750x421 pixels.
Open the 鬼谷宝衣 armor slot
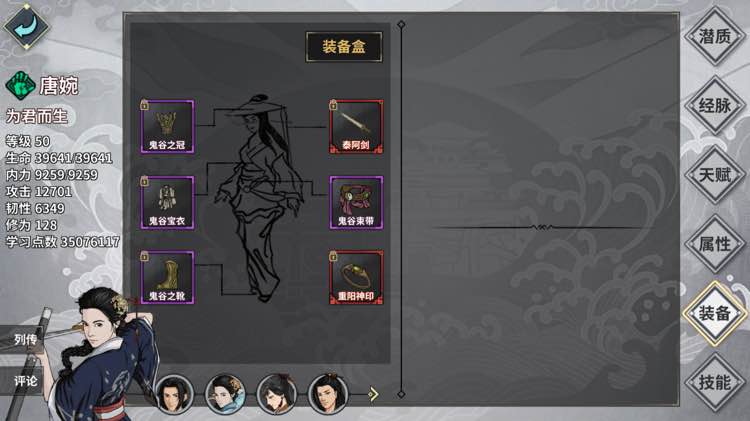click(x=167, y=203)
